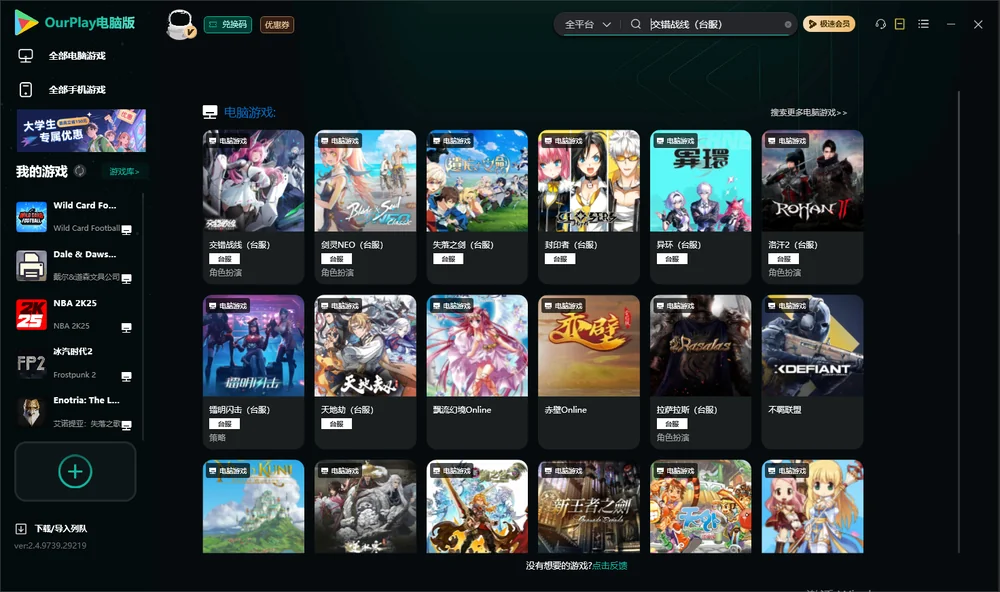Screen dimensions: 1000x592
Task: Open Enotria: The Last Song icon
Action: (x=31, y=412)
